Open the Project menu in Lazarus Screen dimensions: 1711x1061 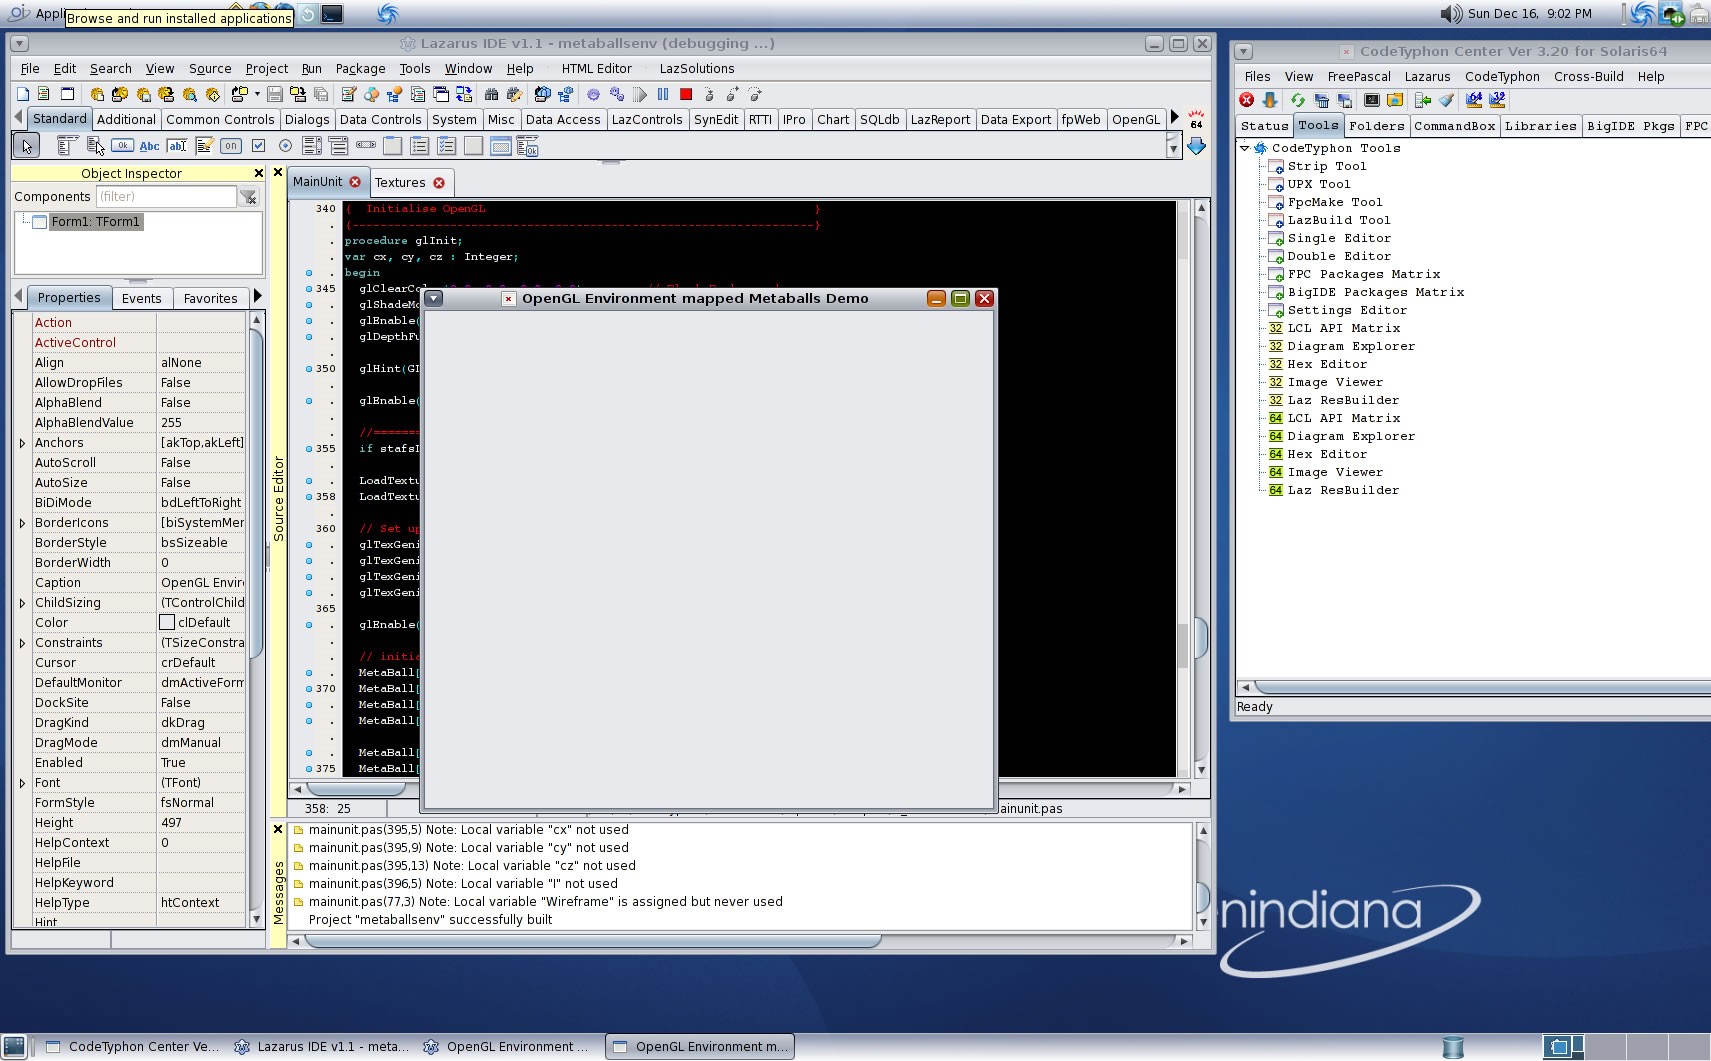pos(266,68)
